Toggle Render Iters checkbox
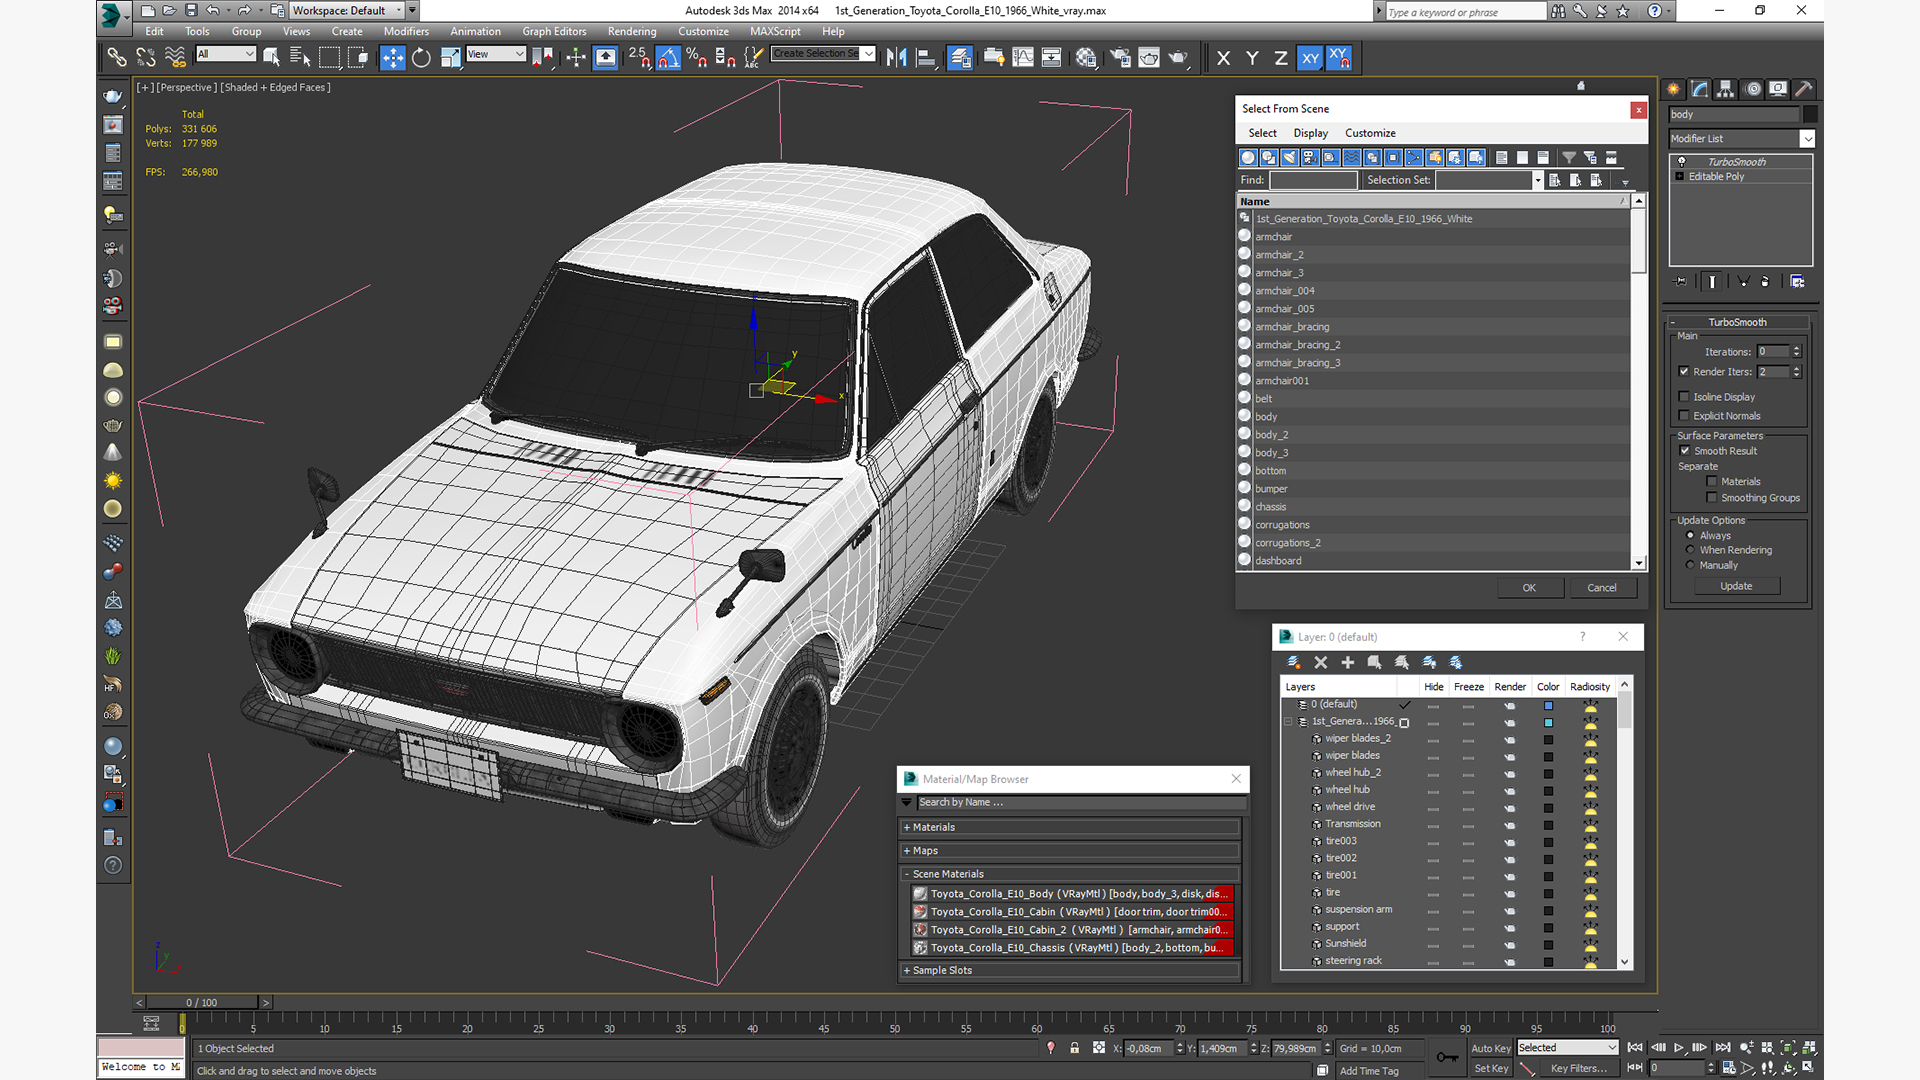Screen dimensions: 1920x1080 (1684, 372)
